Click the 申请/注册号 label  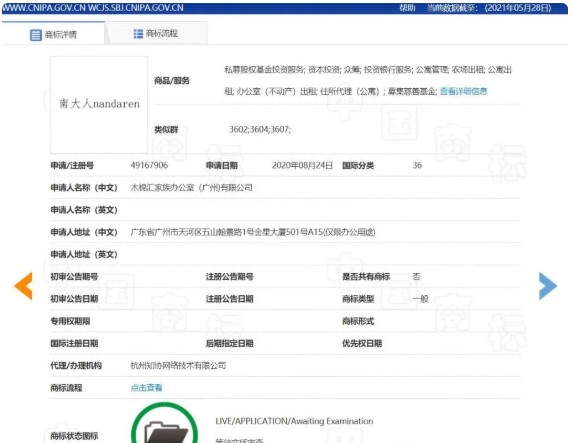(72, 165)
